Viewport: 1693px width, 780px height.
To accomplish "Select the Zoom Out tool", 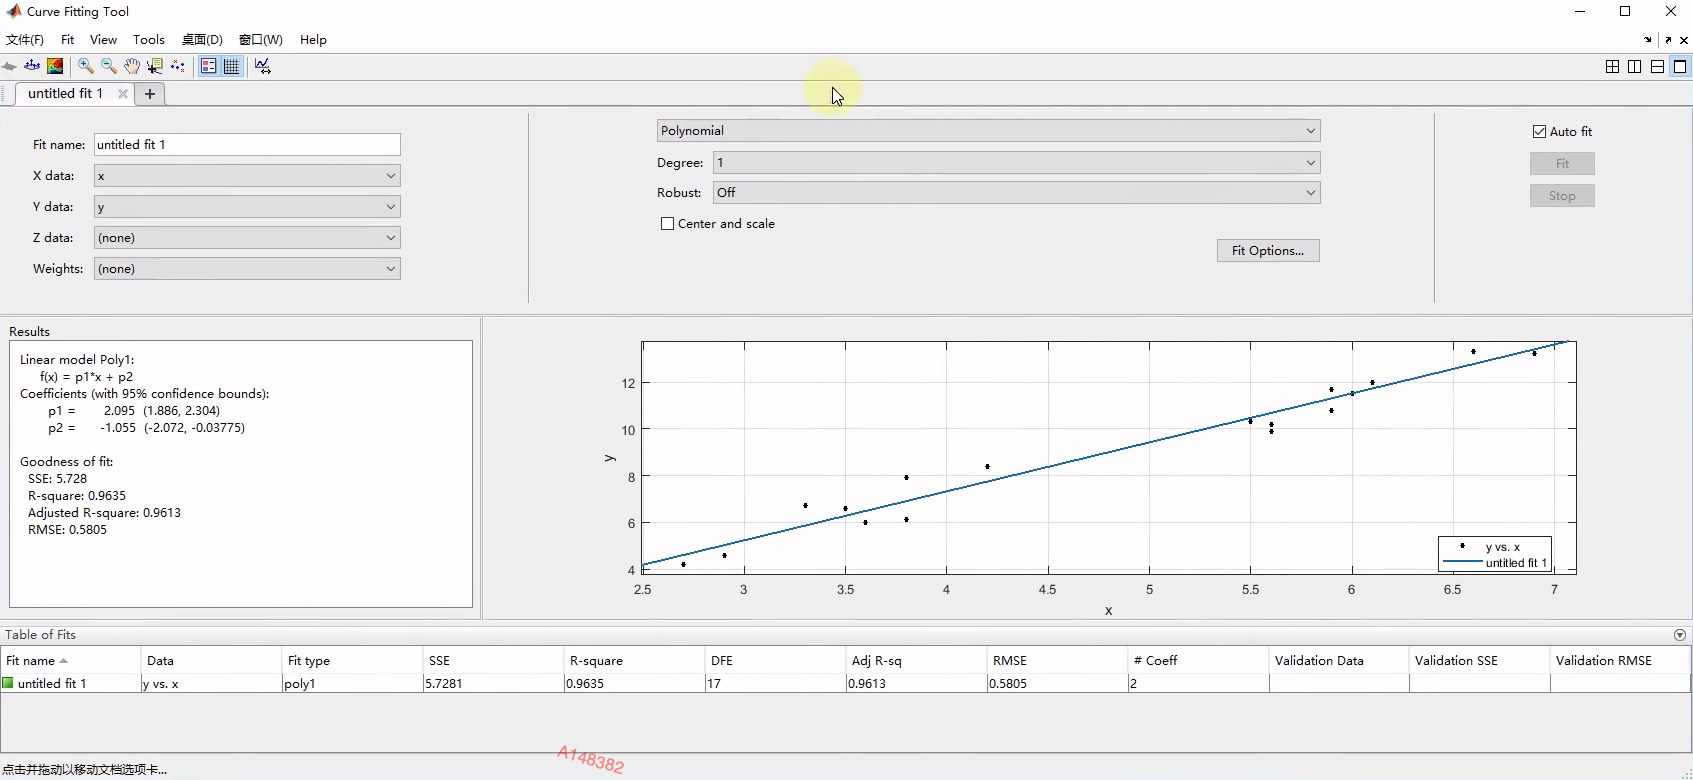I will 109,66.
